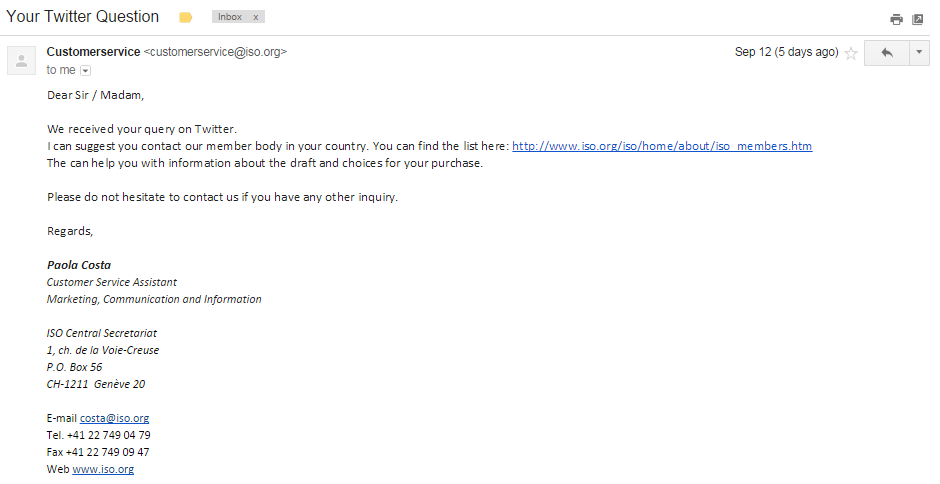Open the more reply options dropdown
The image size is (940, 484).
pyautogui.click(x=919, y=53)
